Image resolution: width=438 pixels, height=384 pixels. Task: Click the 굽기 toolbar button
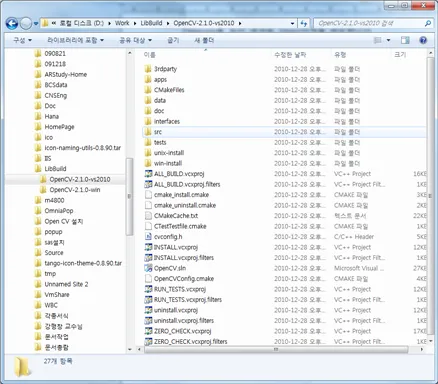pyautogui.click(x=173, y=40)
